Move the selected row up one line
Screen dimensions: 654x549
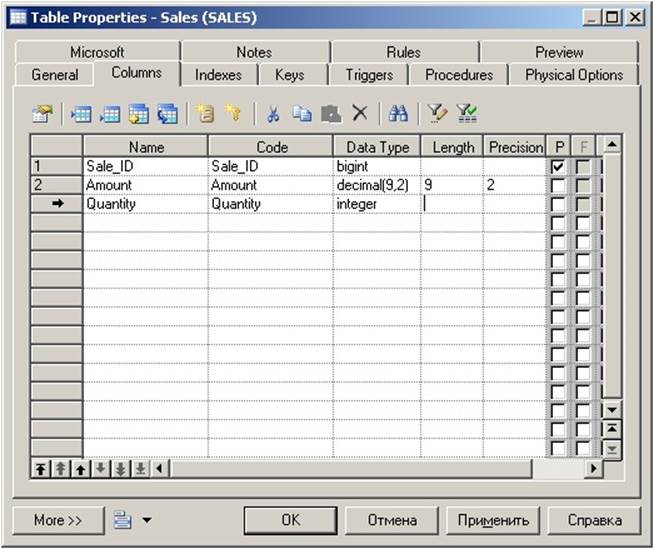pyautogui.click(x=80, y=469)
